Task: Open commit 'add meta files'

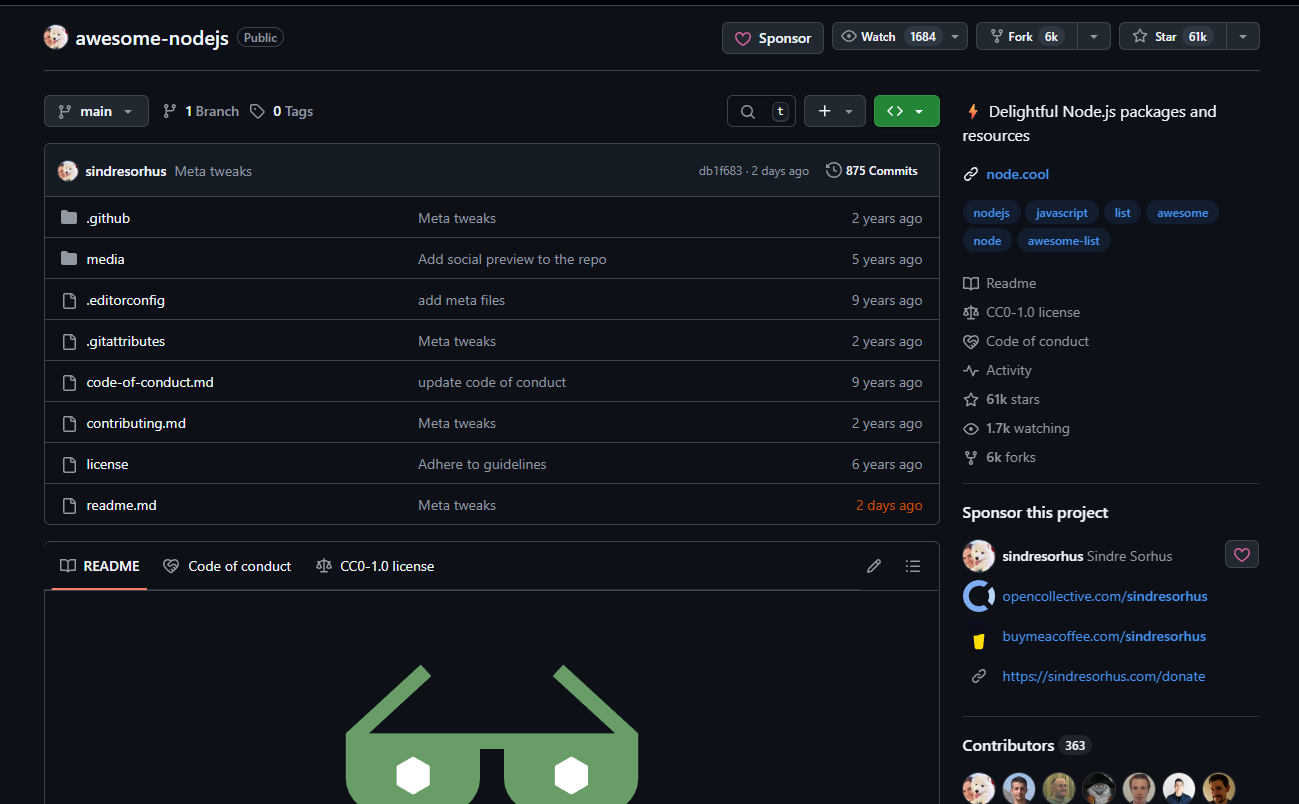Action: [x=461, y=300]
